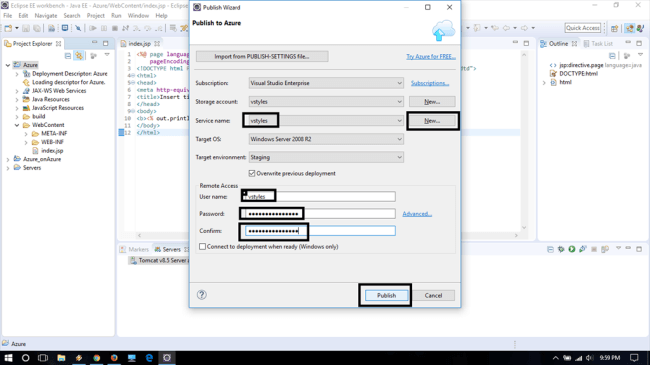Open the Window menu
650x365 pixels.
(x=138, y=16)
